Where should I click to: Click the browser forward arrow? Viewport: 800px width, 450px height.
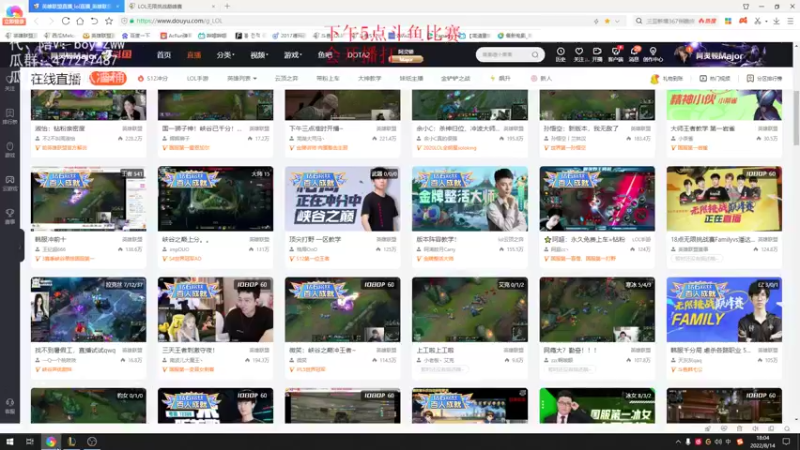click(51, 21)
